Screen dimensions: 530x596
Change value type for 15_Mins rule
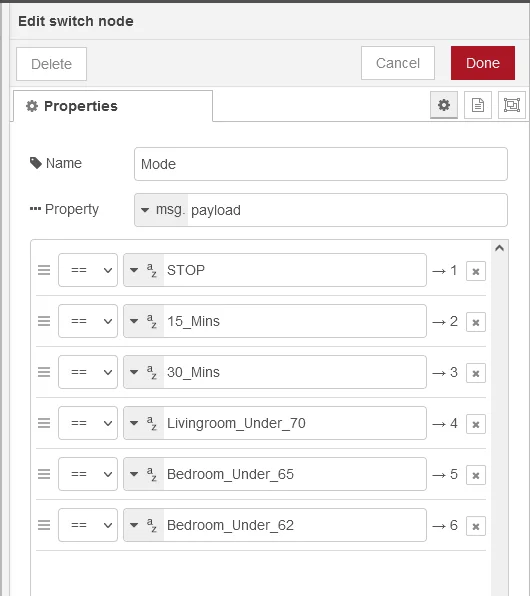pos(144,321)
